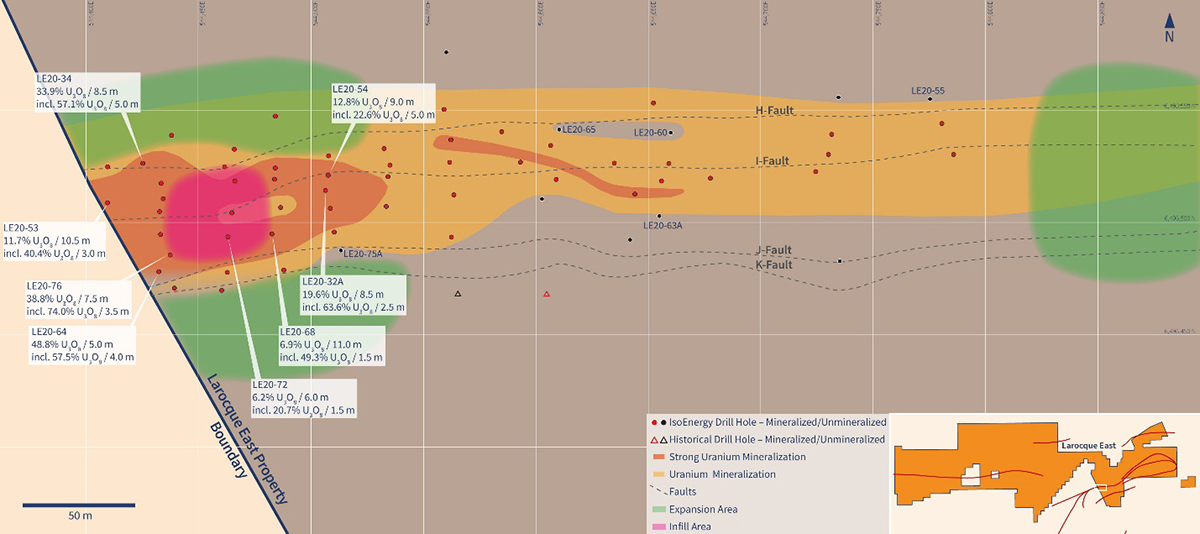This screenshot has width=1200, height=534.
Task: Click the J-Fault label
Action: [774, 251]
